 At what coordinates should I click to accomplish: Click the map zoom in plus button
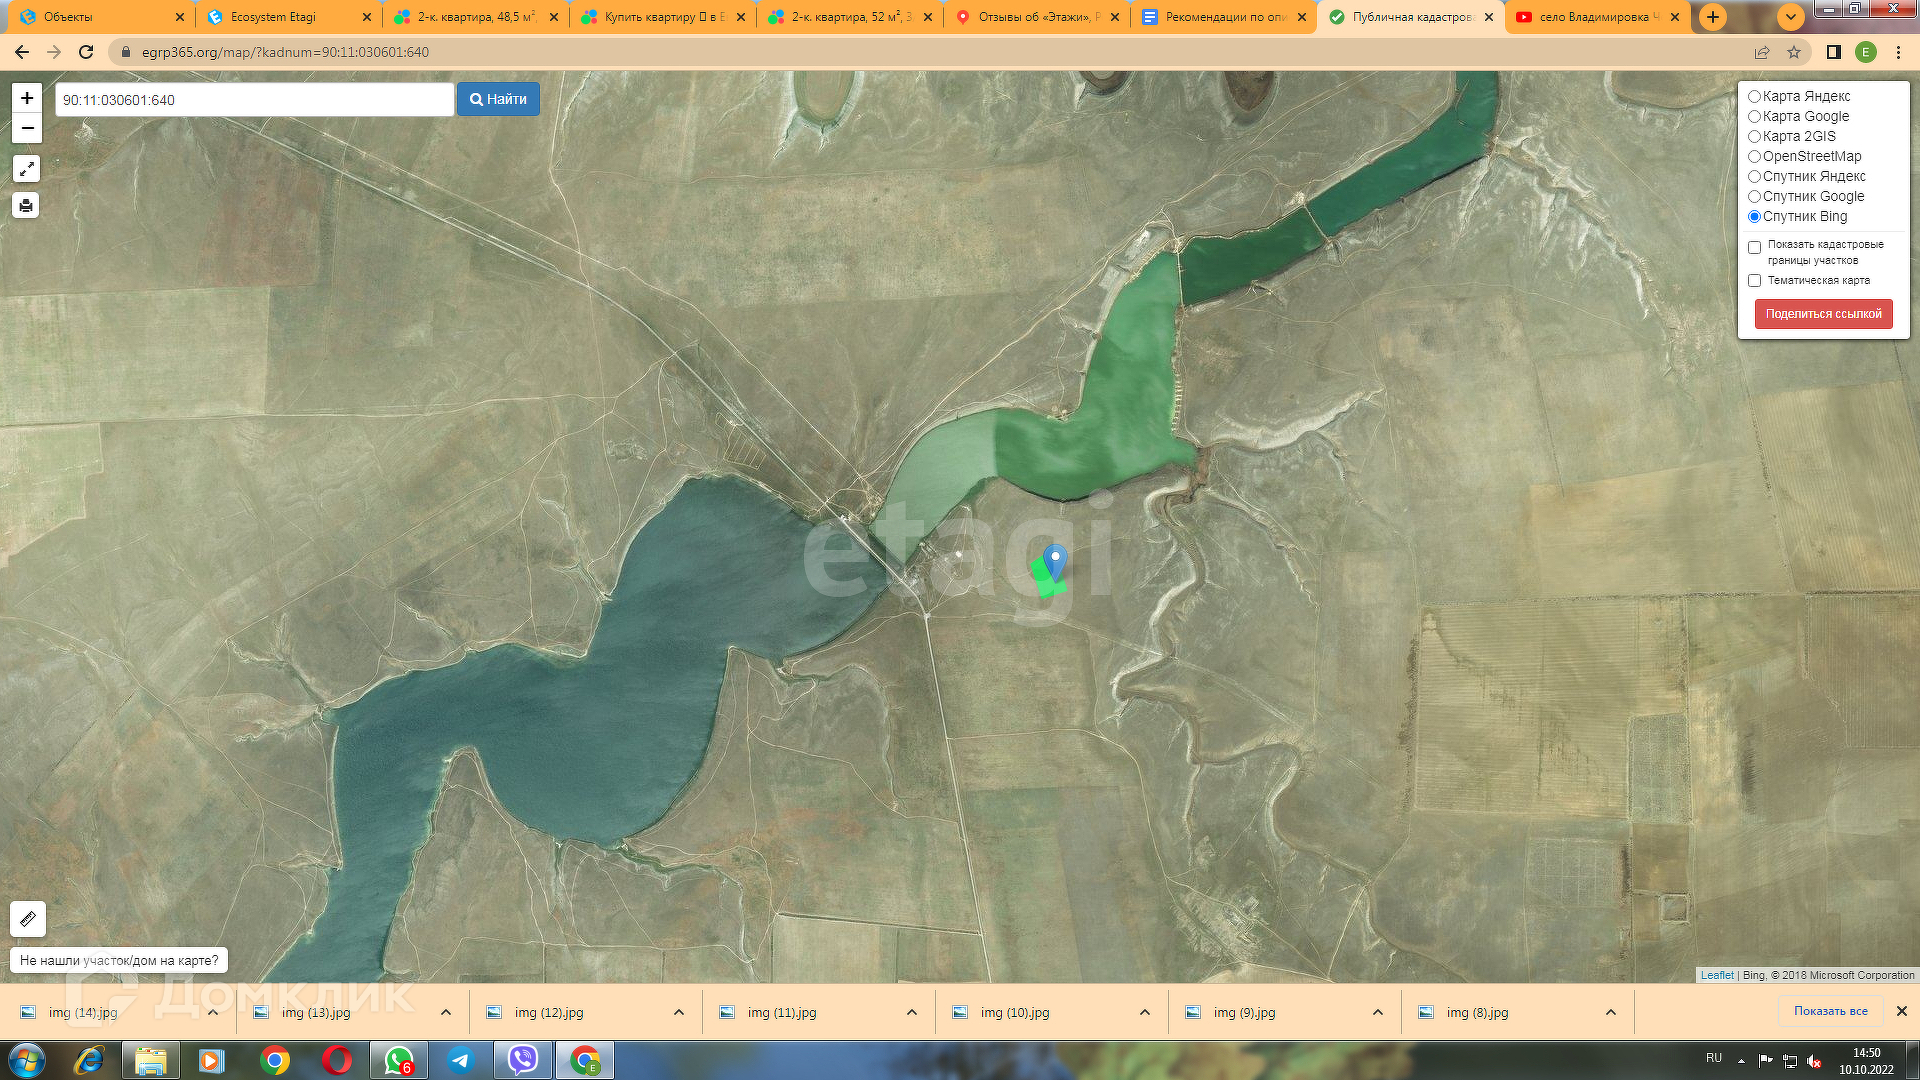point(27,98)
